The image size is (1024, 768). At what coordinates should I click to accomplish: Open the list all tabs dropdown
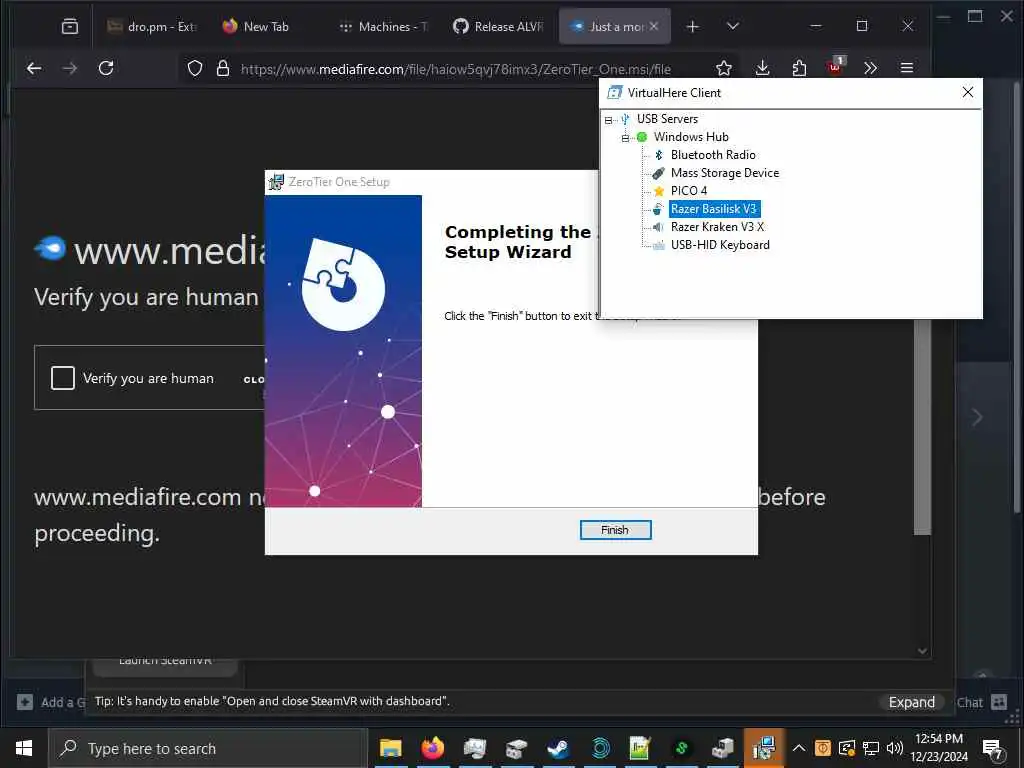tap(733, 26)
